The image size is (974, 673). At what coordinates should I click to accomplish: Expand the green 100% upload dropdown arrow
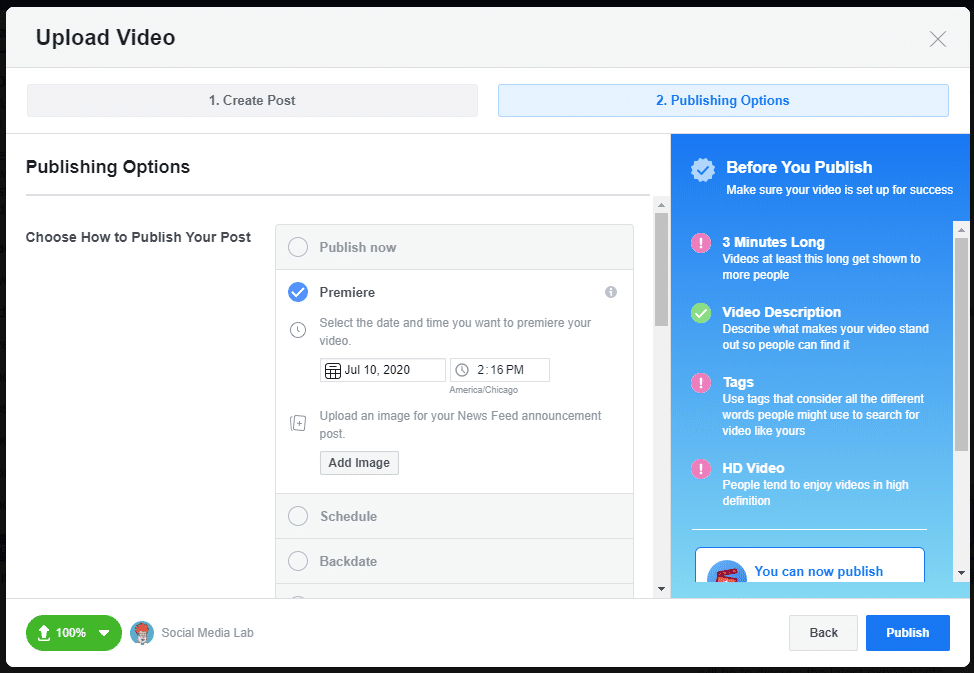pyautogui.click(x=104, y=632)
